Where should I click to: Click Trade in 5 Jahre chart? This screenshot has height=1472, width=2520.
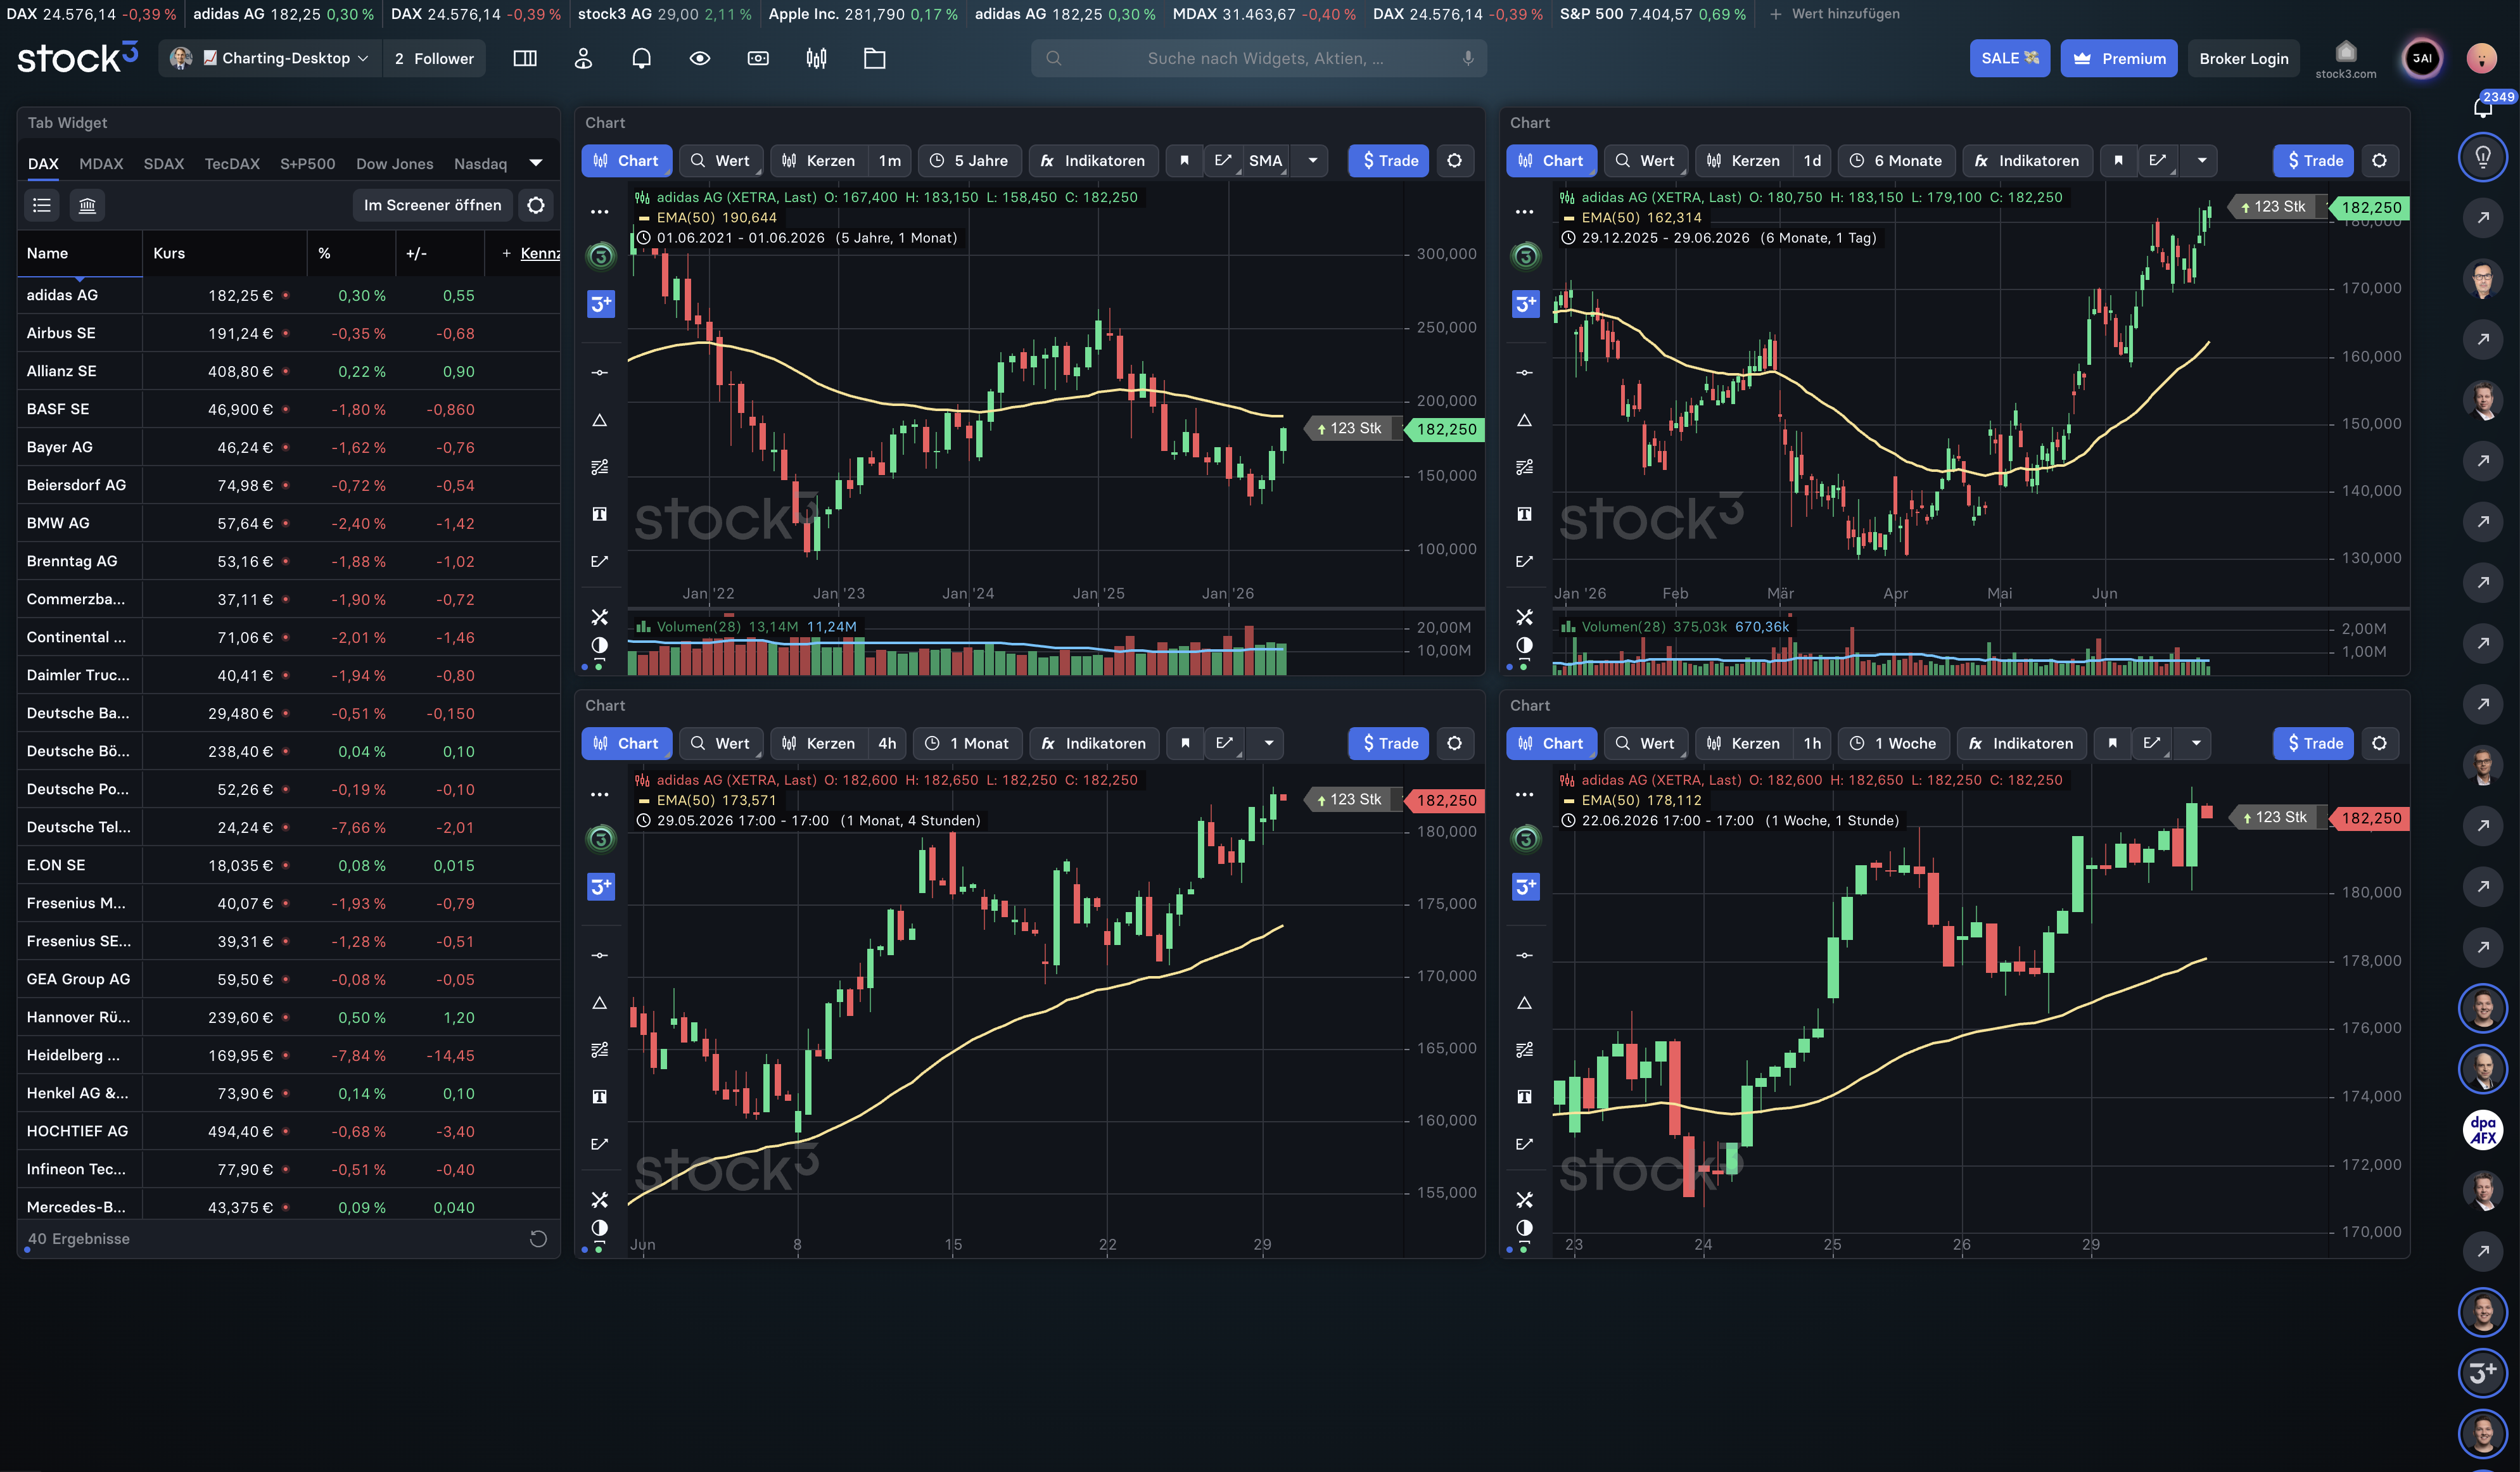click(x=1389, y=161)
